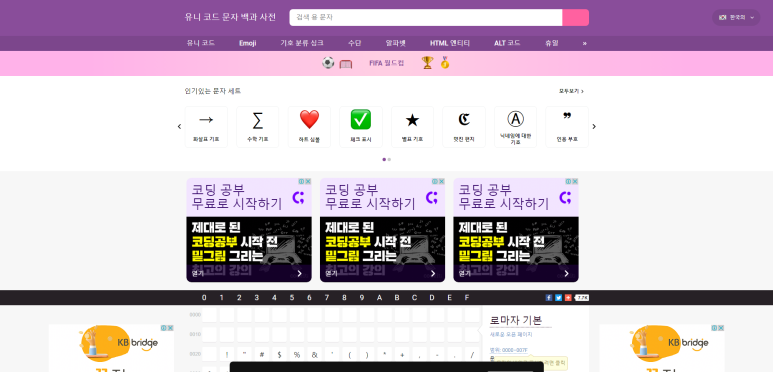Focus the character search input field
This screenshot has width=773, height=372.
(x=426, y=17)
